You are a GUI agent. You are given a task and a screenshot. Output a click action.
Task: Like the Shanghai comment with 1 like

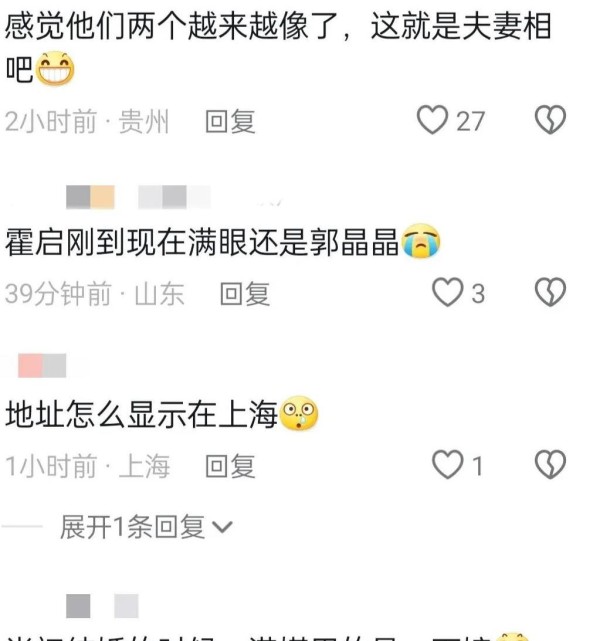[x=448, y=465]
